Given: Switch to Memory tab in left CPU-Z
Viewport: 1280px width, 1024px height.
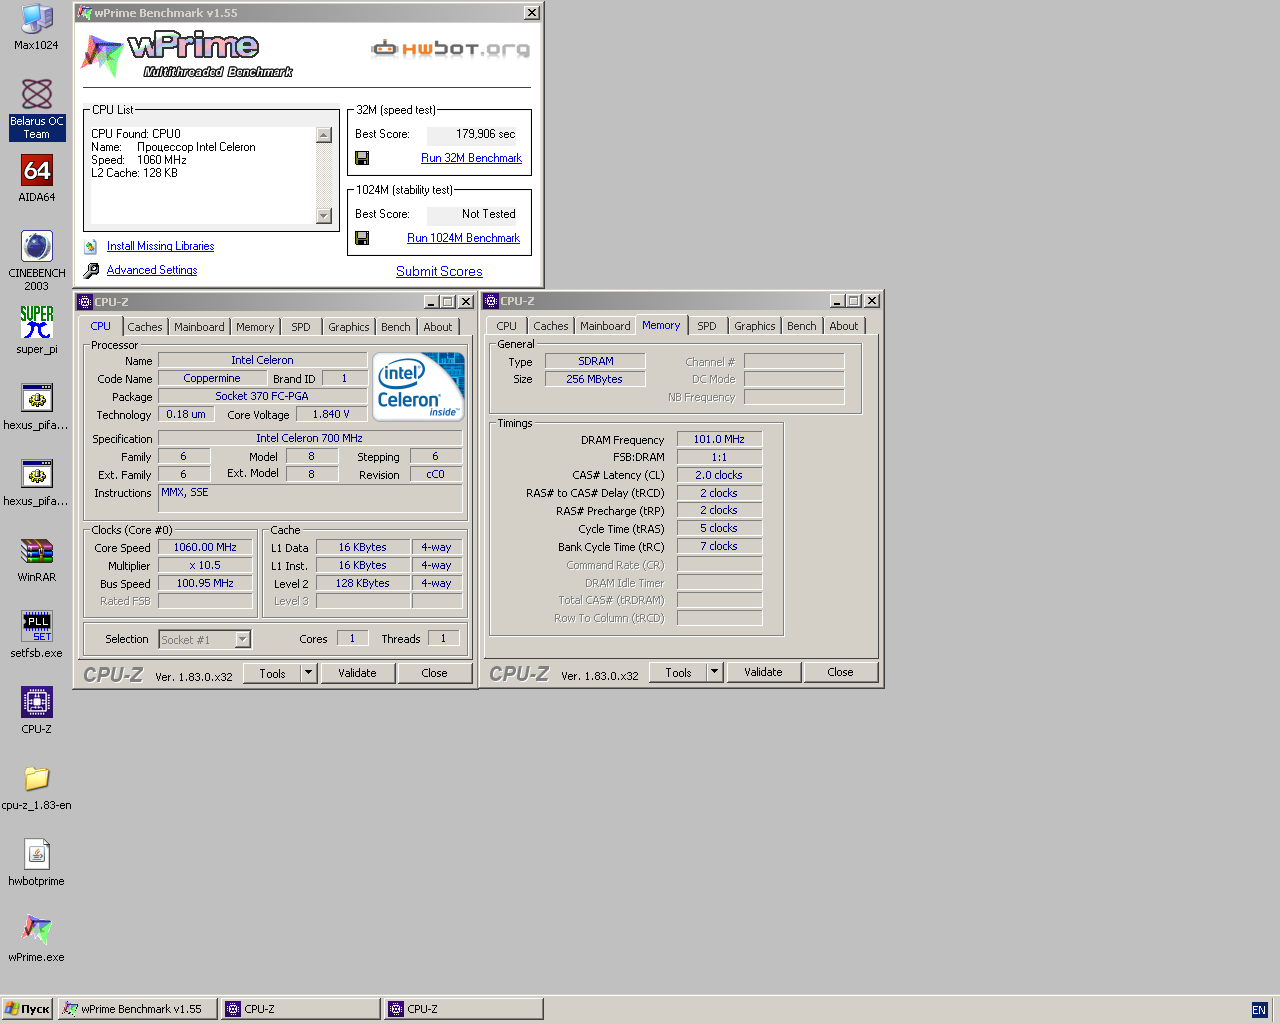Looking at the screenshot, I should point(255,327).
